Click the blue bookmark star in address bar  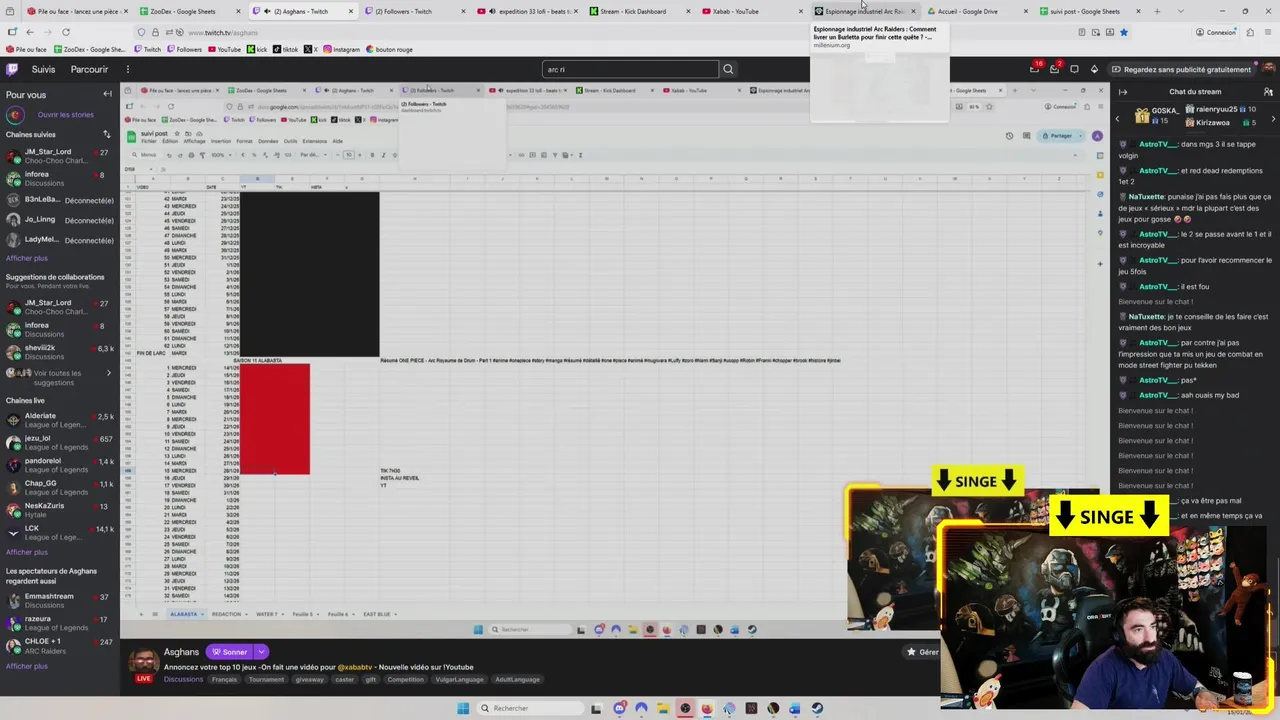(1124, 32)
